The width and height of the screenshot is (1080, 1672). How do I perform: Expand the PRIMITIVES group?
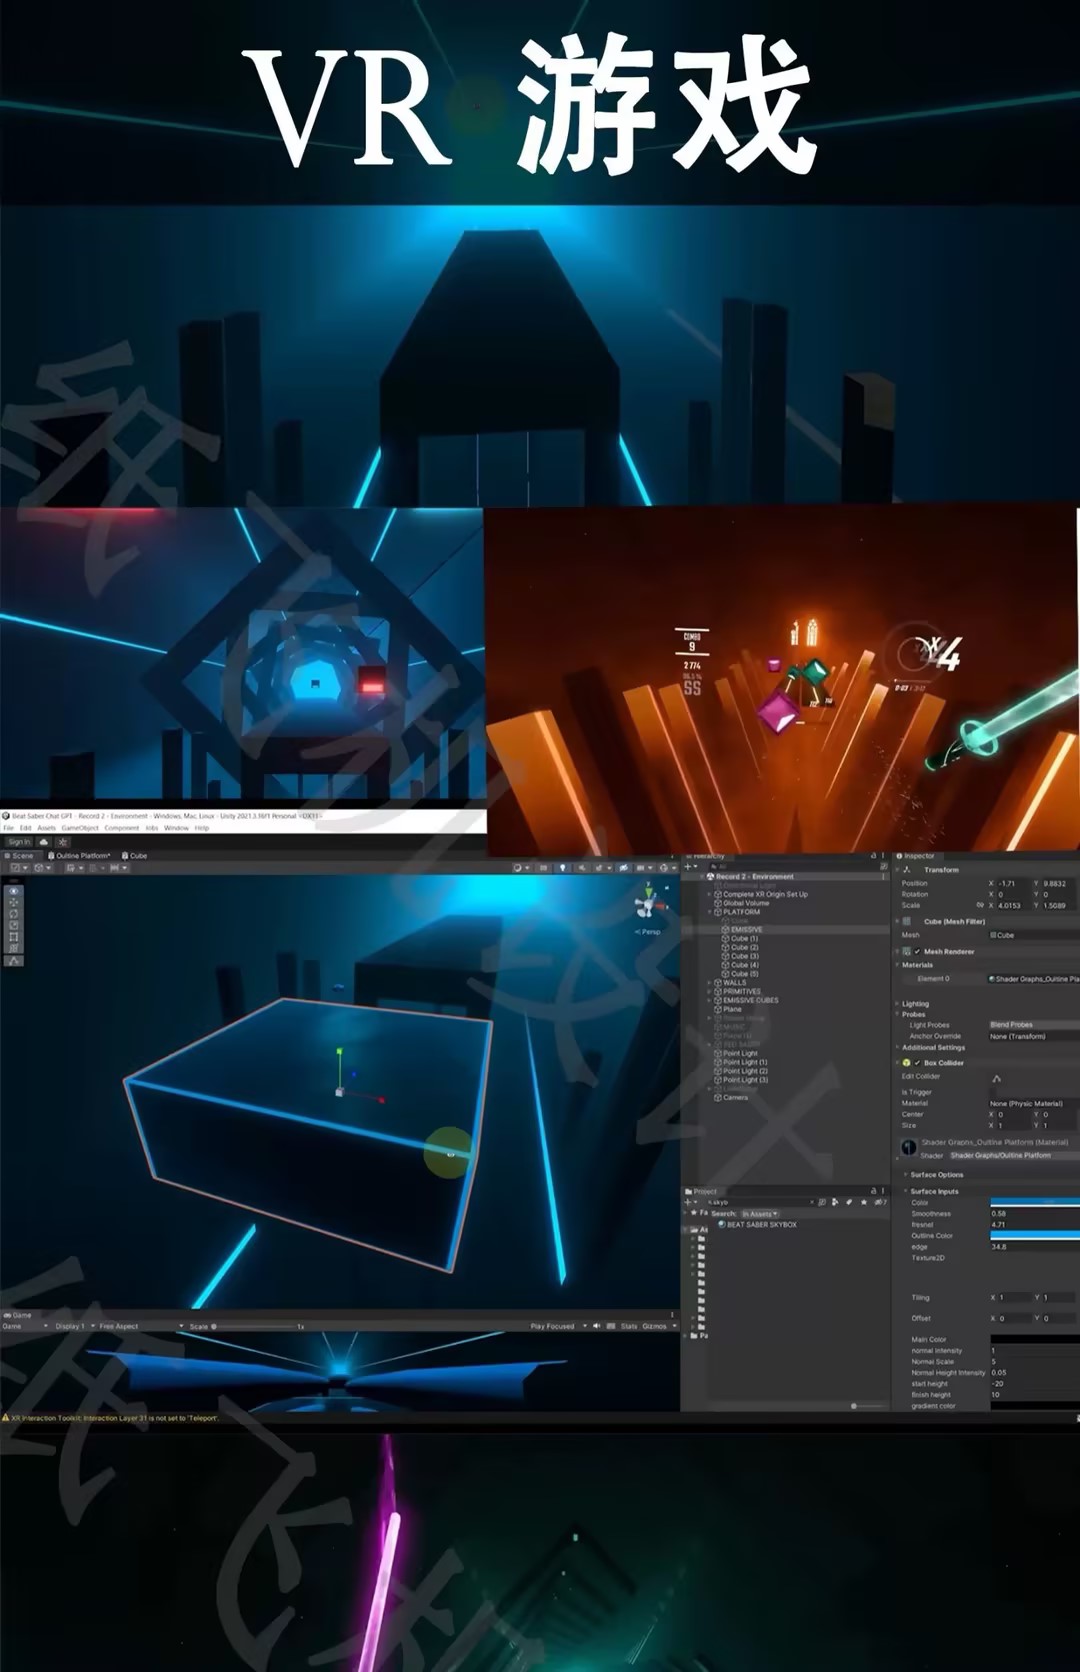click(710, 992)
